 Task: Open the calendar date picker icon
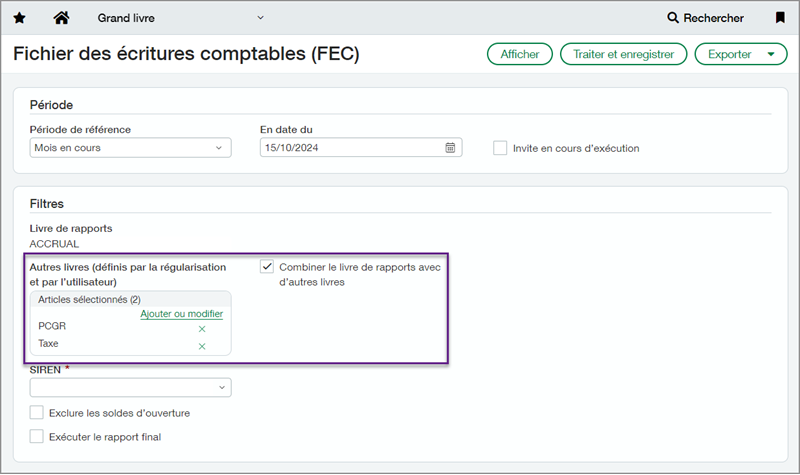450,148
